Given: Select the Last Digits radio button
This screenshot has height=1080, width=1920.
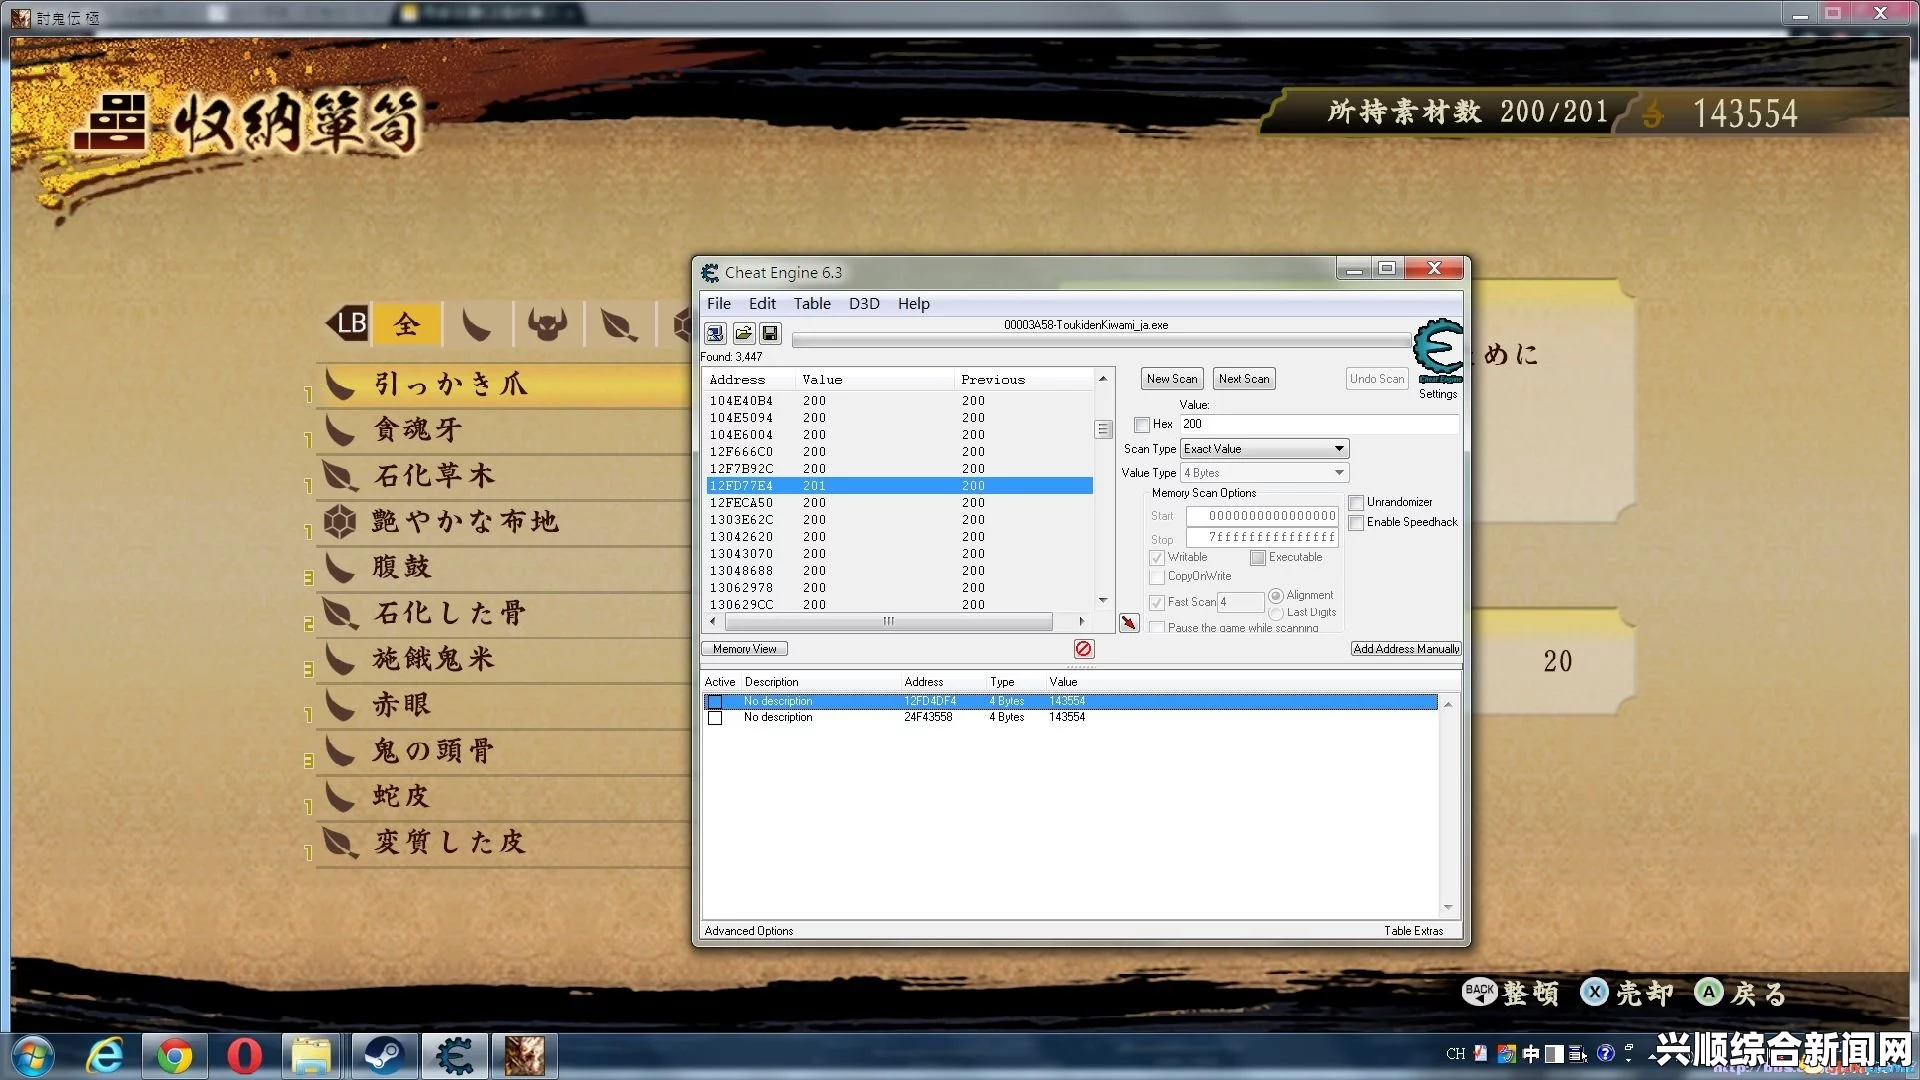Looking at the screenshot, I should click(1276, 612).
